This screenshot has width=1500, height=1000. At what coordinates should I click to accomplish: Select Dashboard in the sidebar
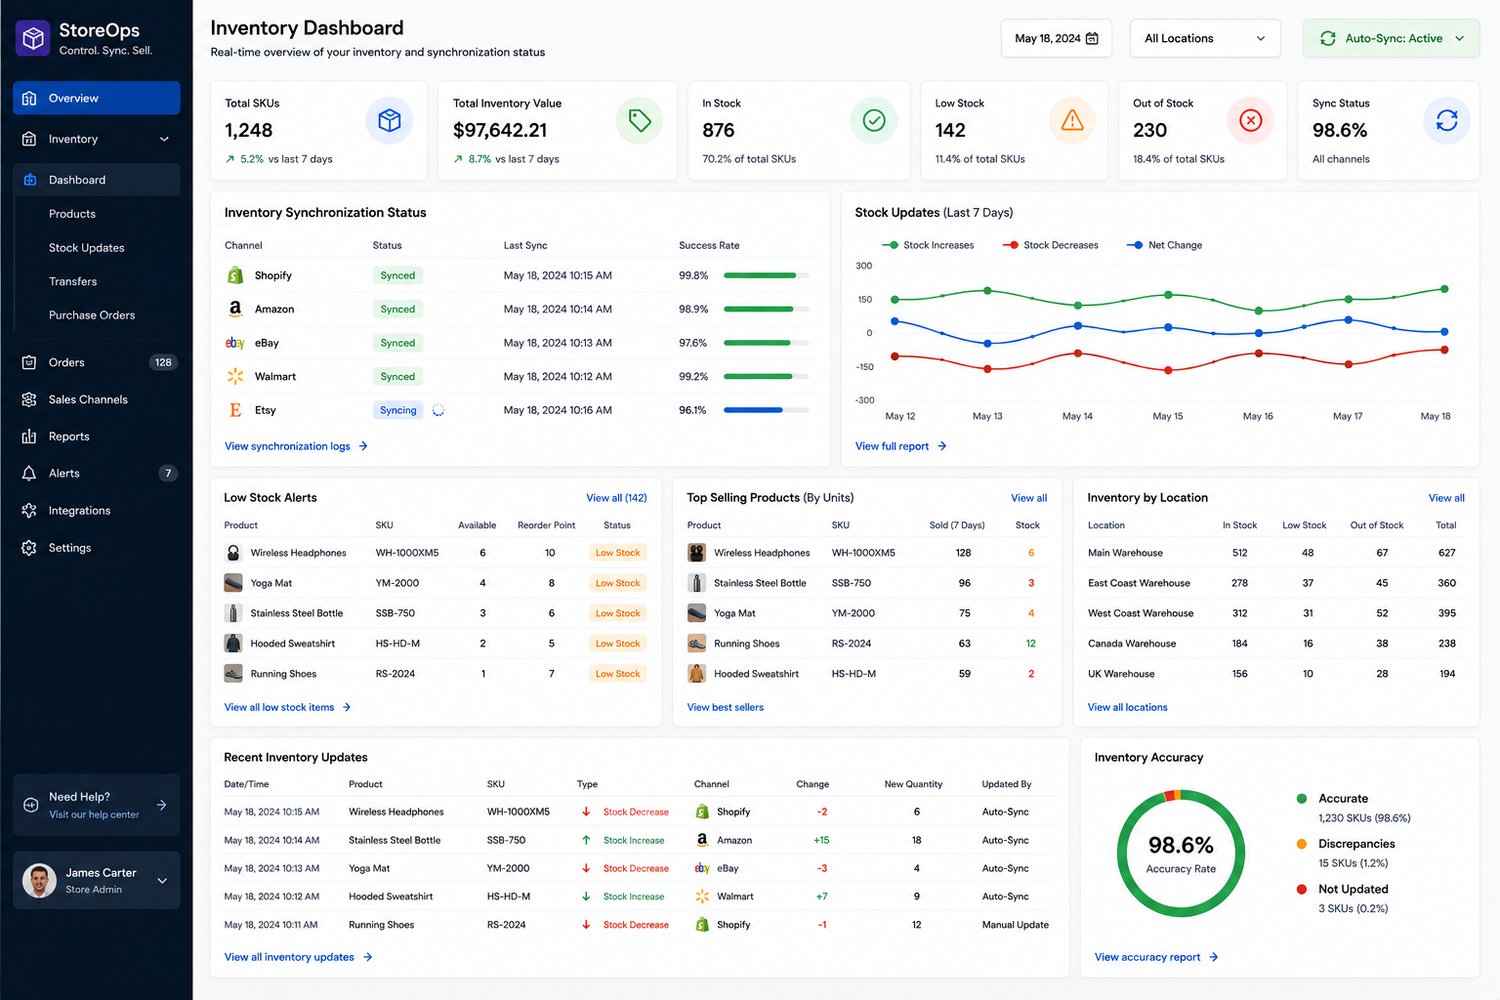click(x=96, y=180)
